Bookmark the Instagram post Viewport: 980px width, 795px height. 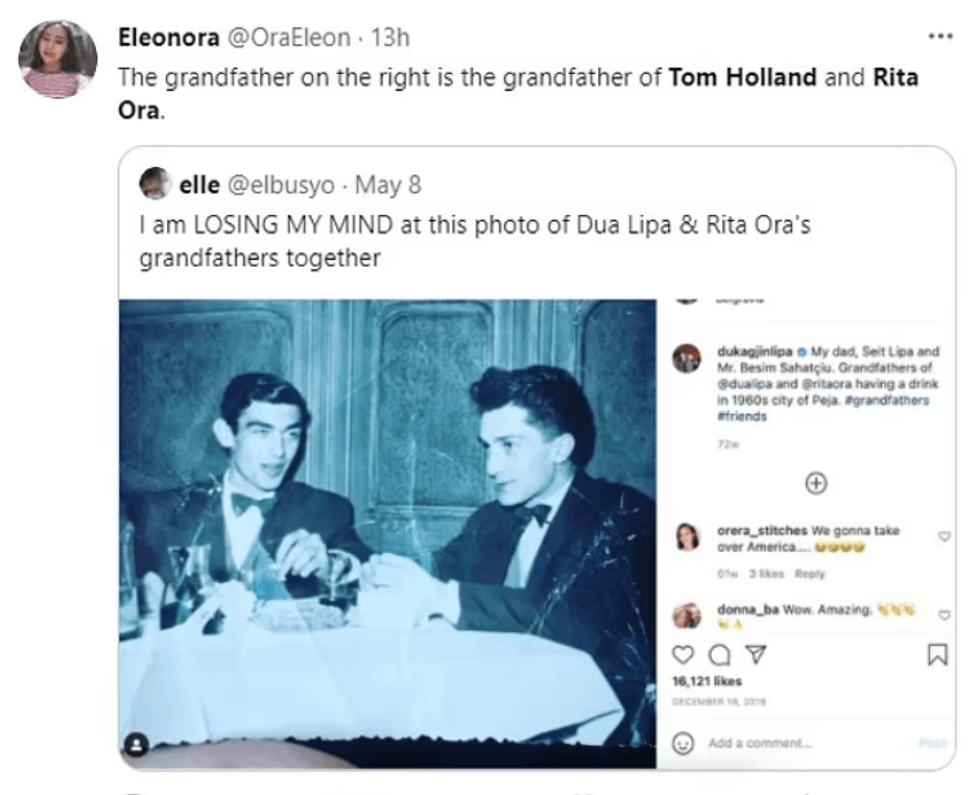936,655
